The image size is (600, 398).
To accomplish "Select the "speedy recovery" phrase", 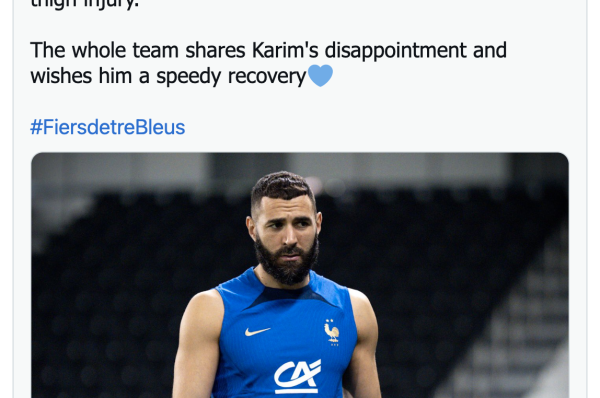I will pyautogui.click(x=231, y=77).
